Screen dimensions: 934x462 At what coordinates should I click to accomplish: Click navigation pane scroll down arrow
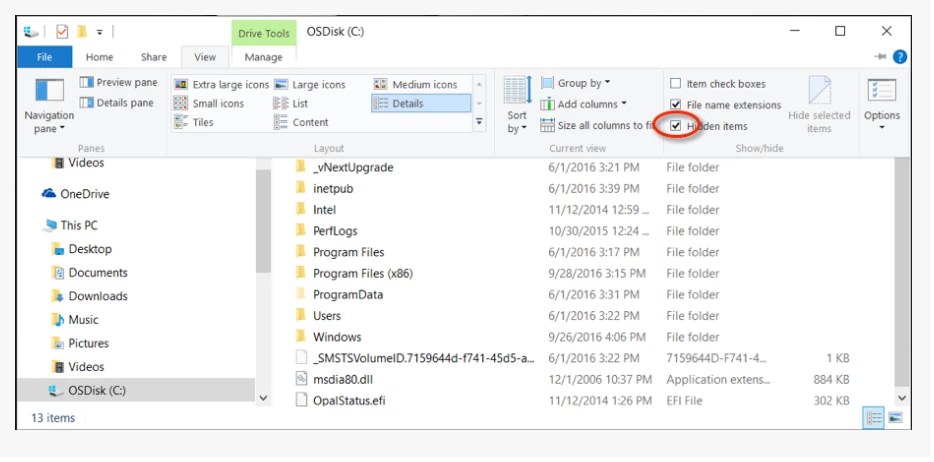tap(263, 398)
